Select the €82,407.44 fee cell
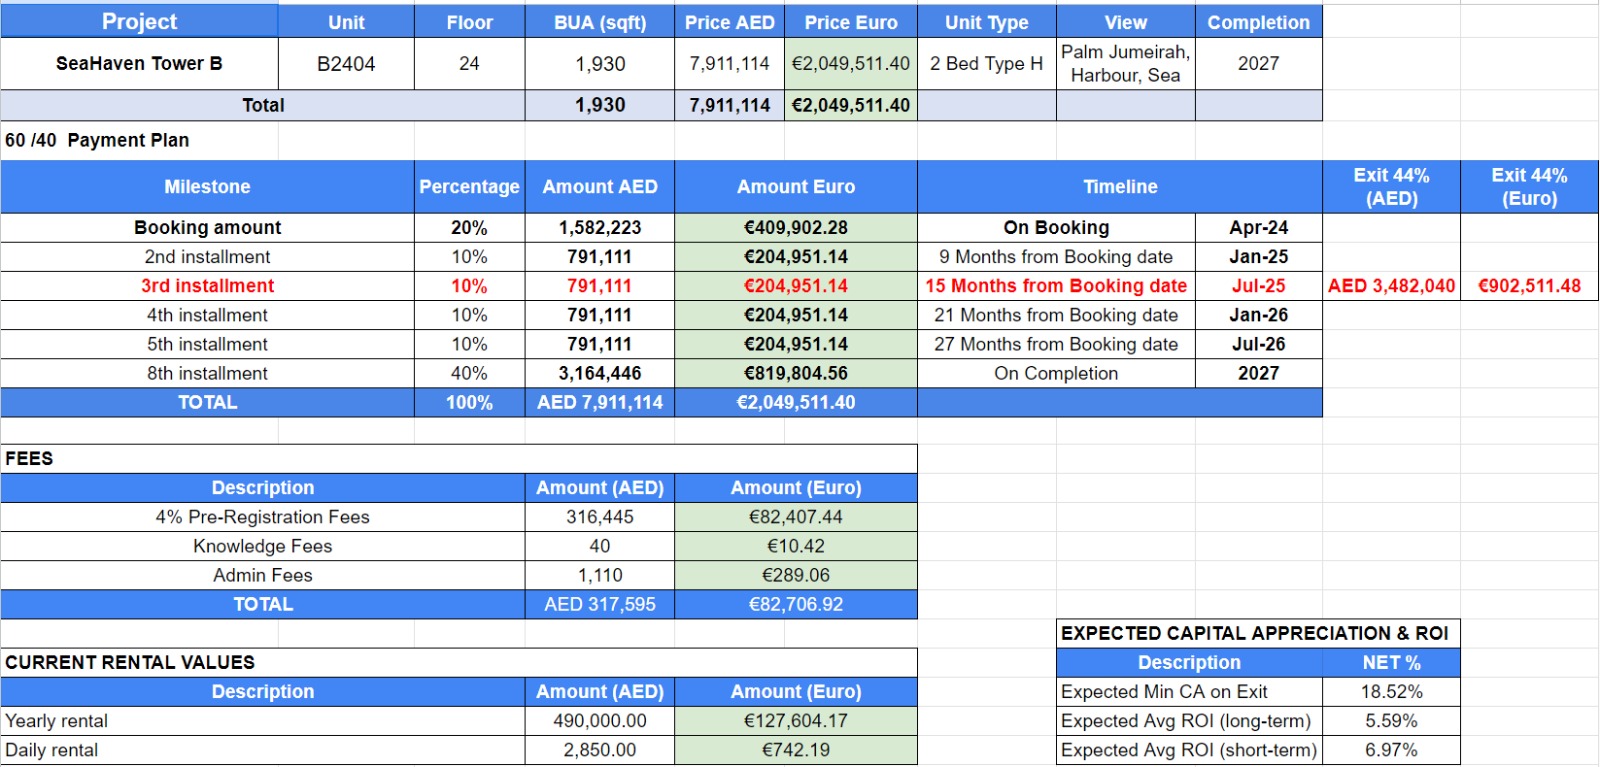 pos(796,517)
